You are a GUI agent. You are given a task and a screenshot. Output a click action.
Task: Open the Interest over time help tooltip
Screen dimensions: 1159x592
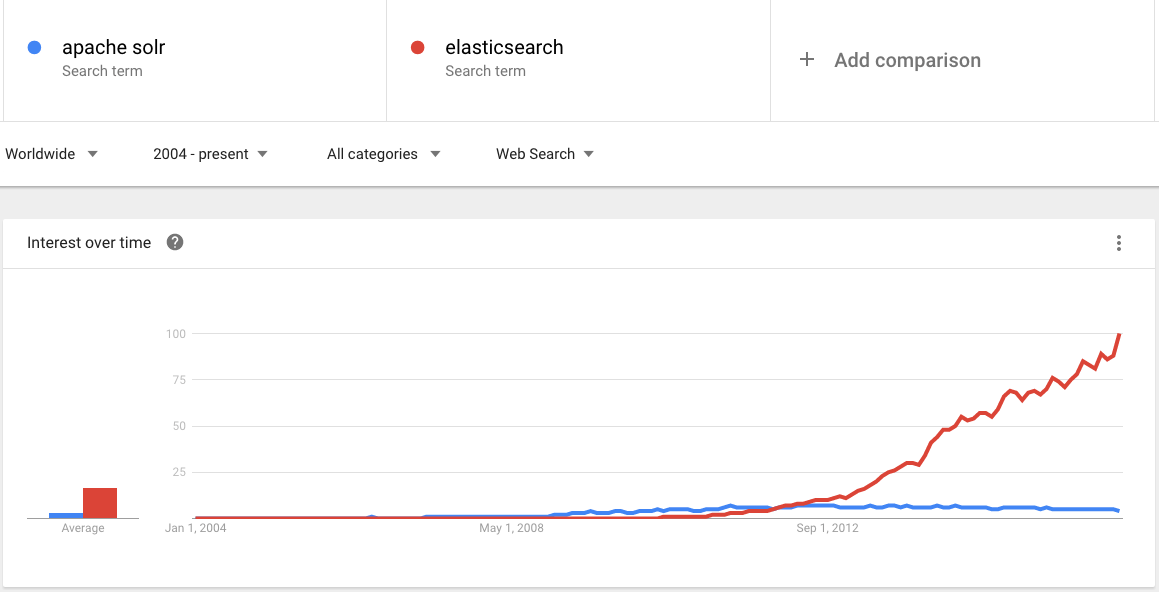click(x=175, y=242)
